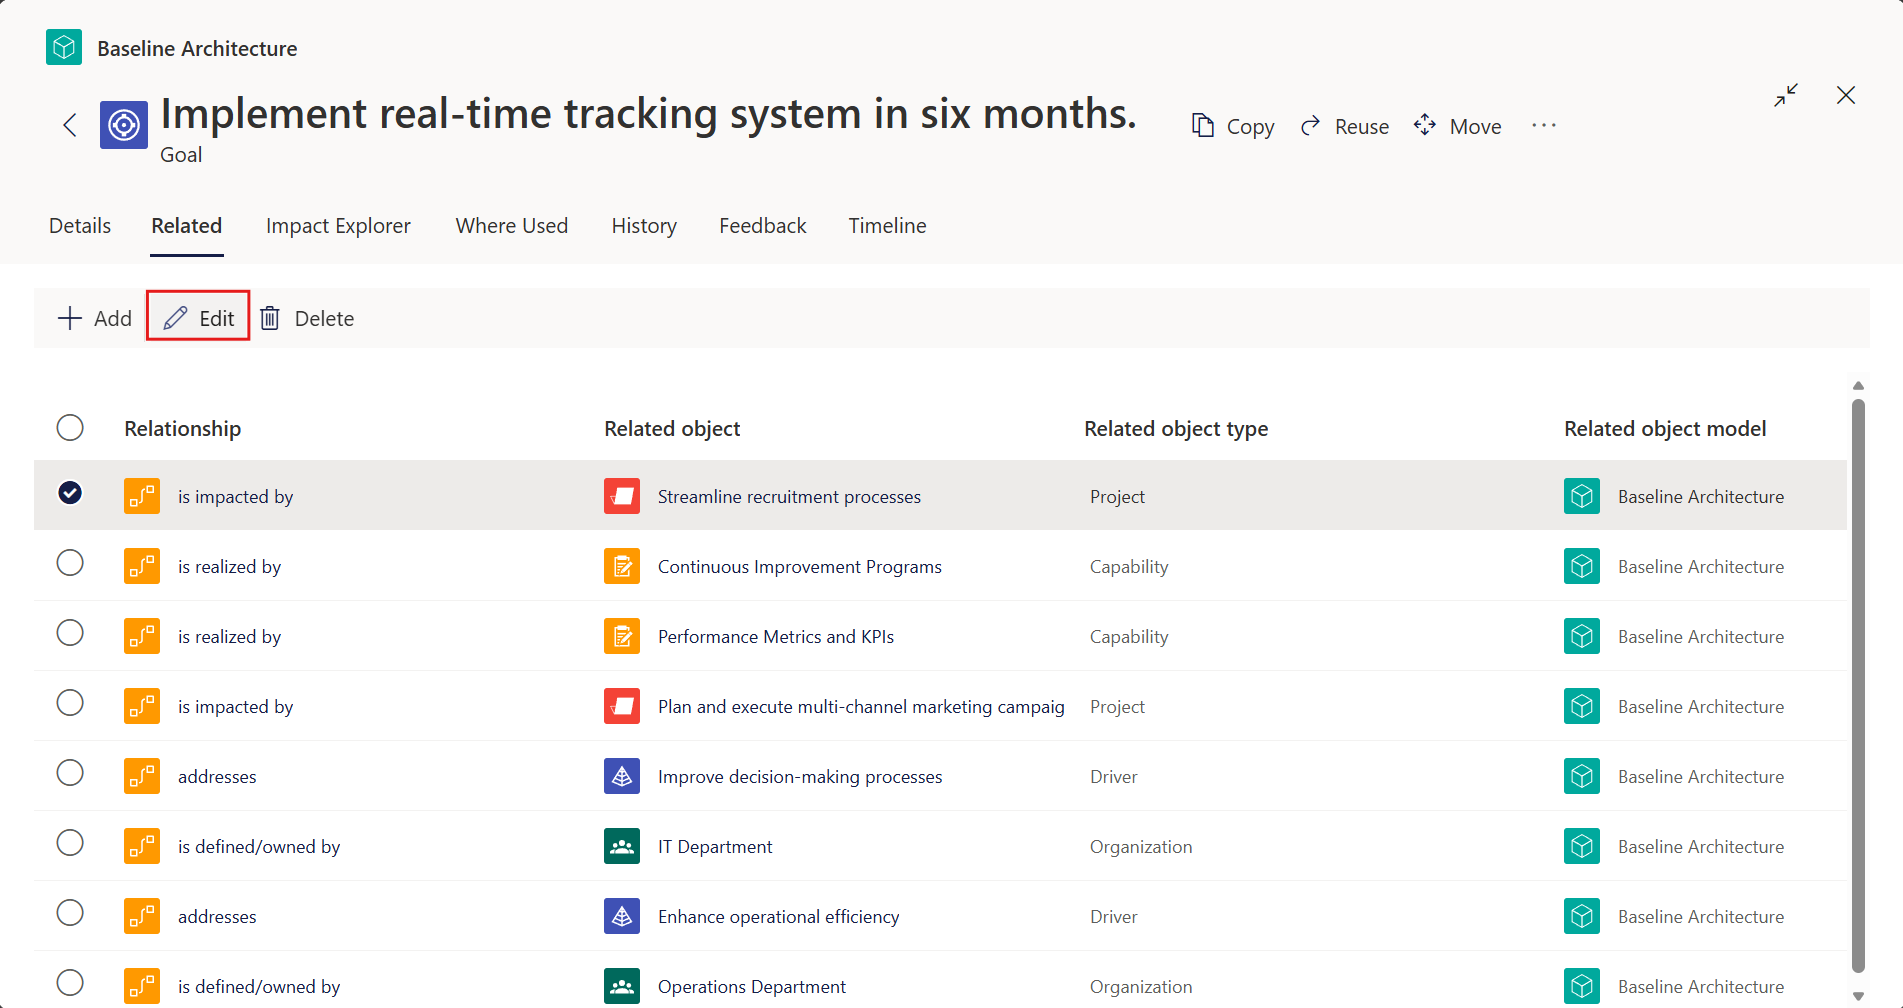Select the Continuous Improvement Programs row checkbox

pos(70,563)
